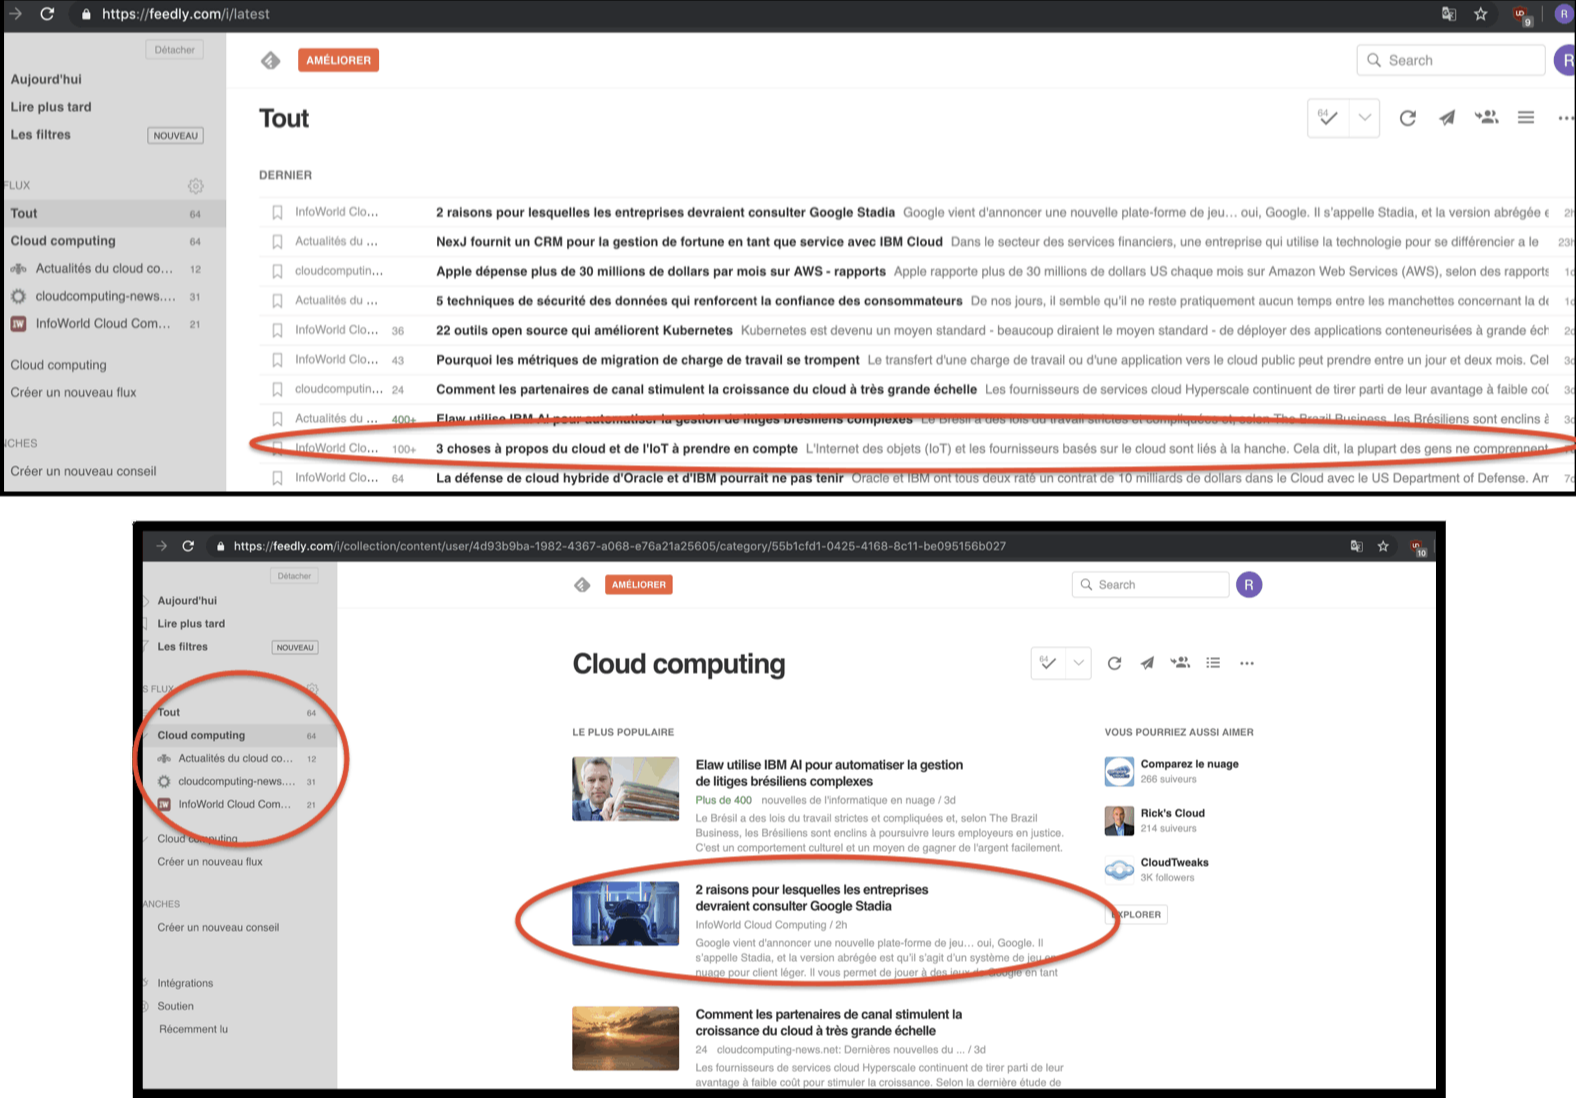Change the layout using the lines icon on the Tout page
The height and width of the screenshot is (1099, 1576).
pyautogui.click(x=1526, y=118)
